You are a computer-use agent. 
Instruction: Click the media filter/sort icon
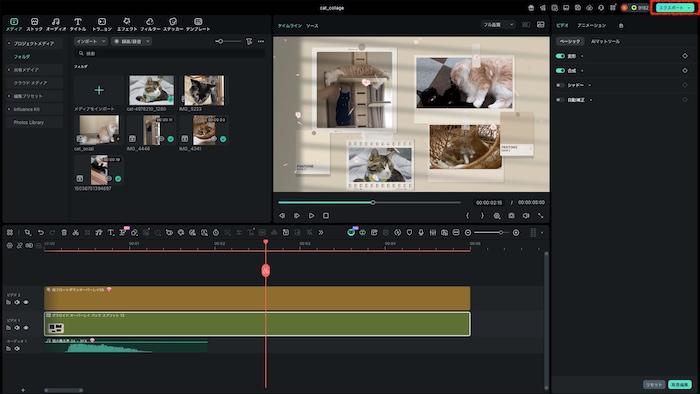[x=249, y=41]
